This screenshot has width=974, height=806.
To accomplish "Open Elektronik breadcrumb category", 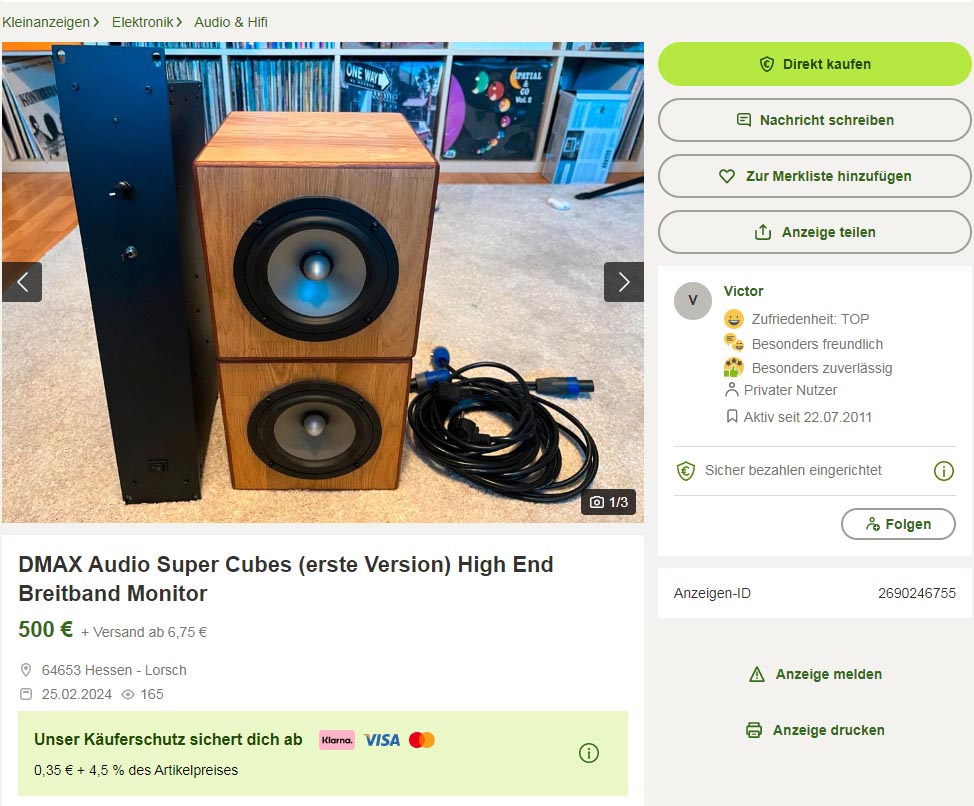I will pos(142,22).
